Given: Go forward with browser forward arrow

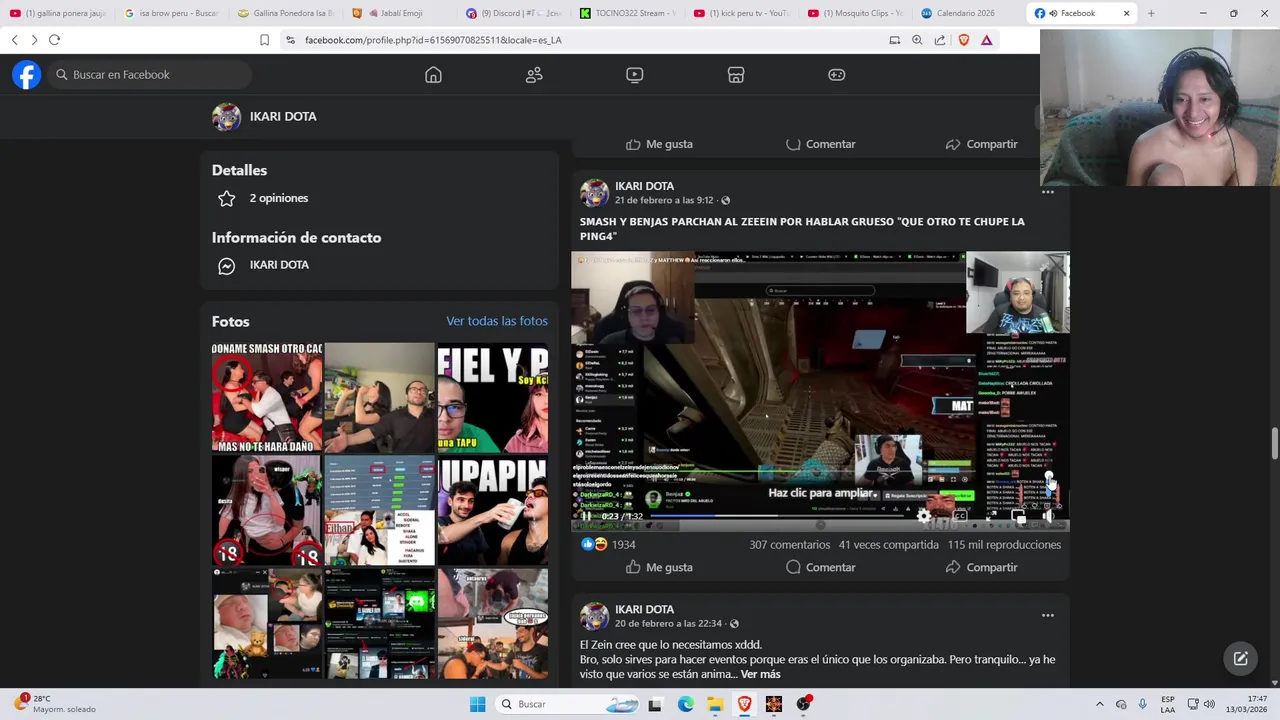Looking at the screenshot, I should click(34, 40).
